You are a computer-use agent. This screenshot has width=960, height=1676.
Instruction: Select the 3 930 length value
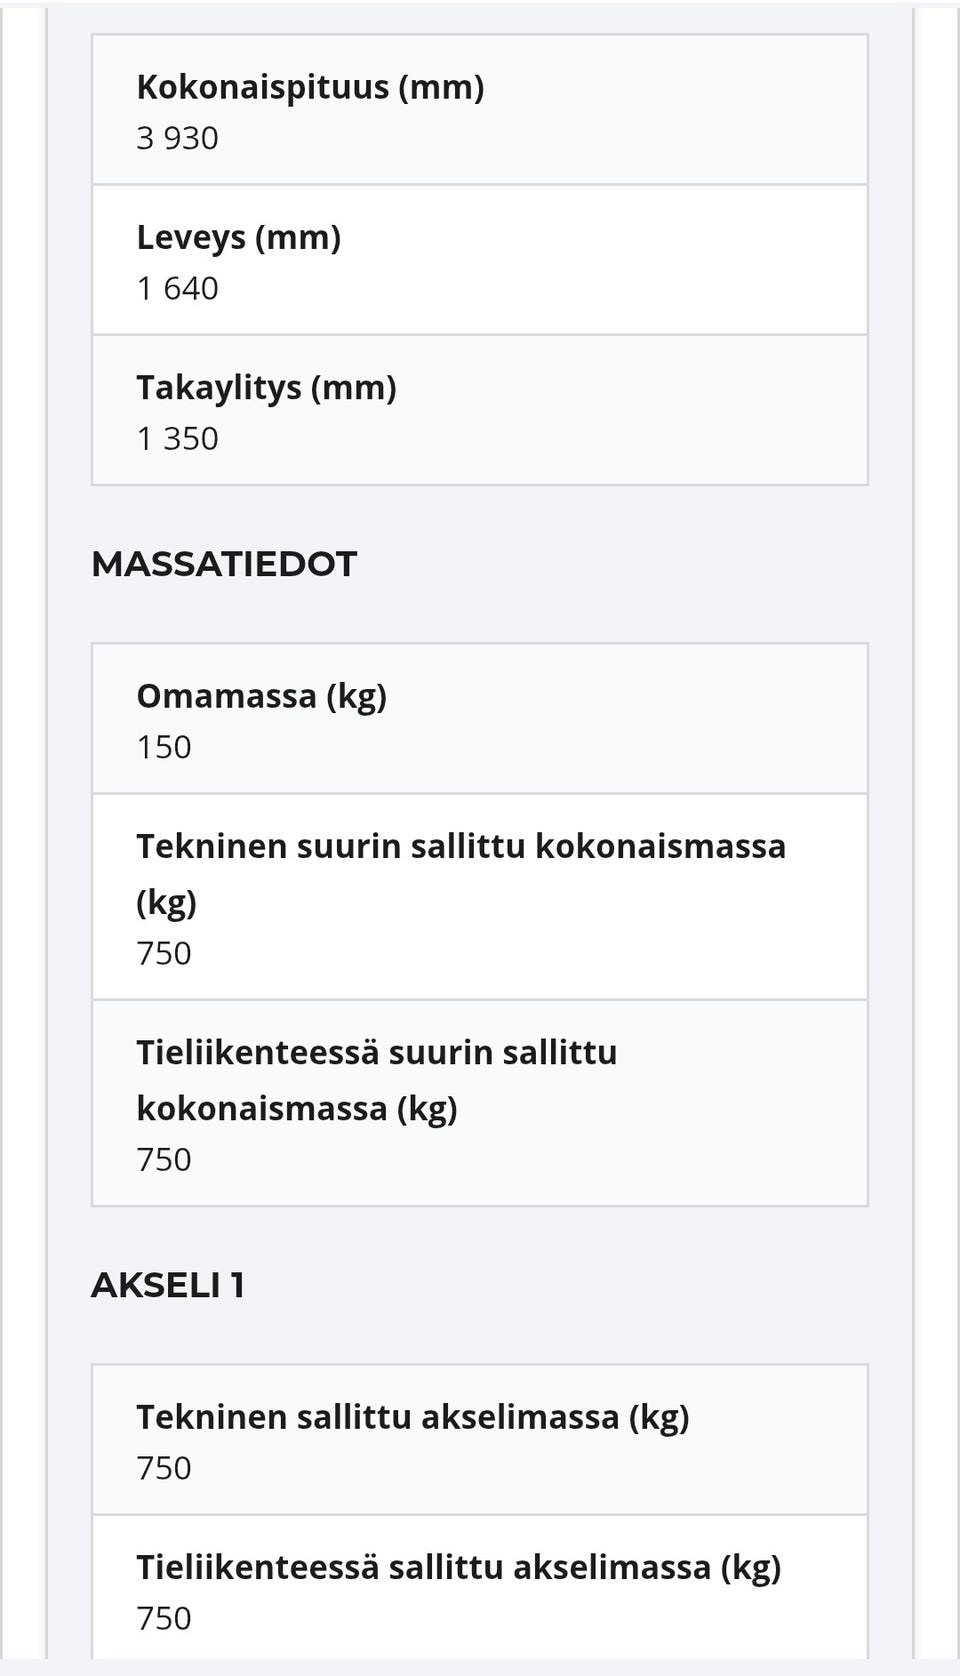pos(177,138)
